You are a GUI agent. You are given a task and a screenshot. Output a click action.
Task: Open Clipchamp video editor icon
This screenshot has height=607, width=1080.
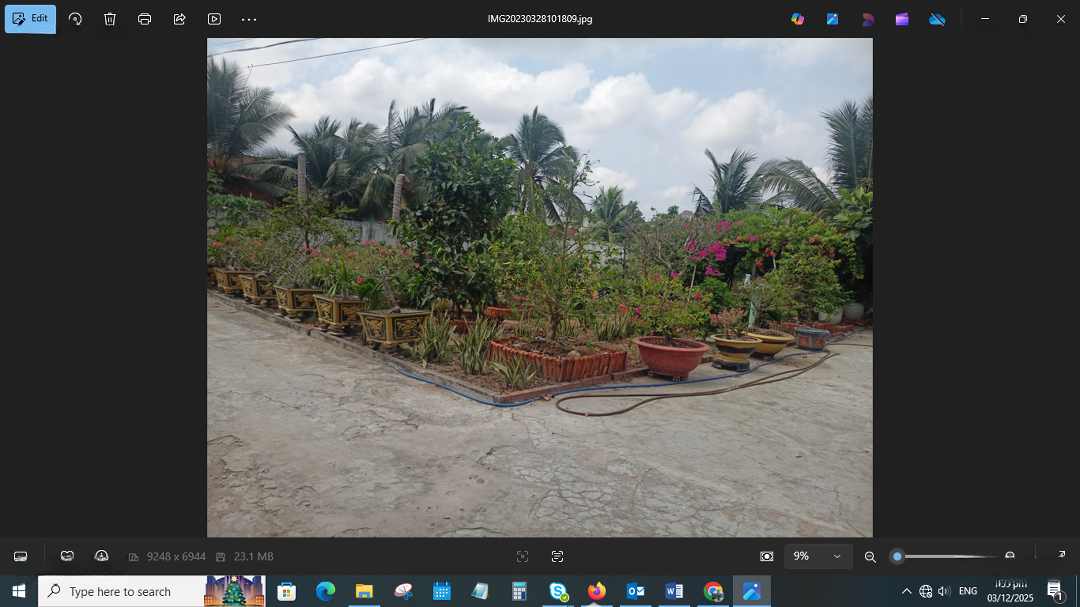[902, 19]
